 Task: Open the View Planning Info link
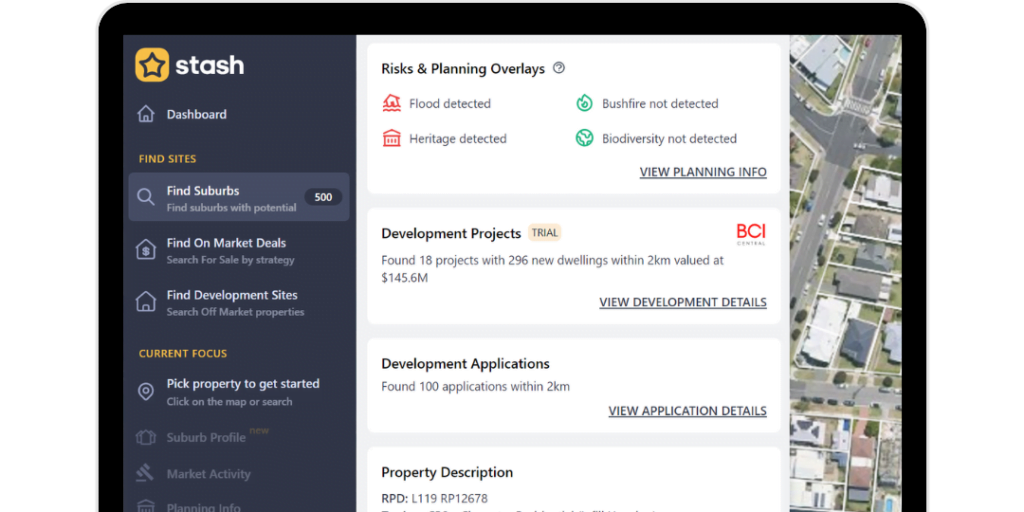pos(703,172)
